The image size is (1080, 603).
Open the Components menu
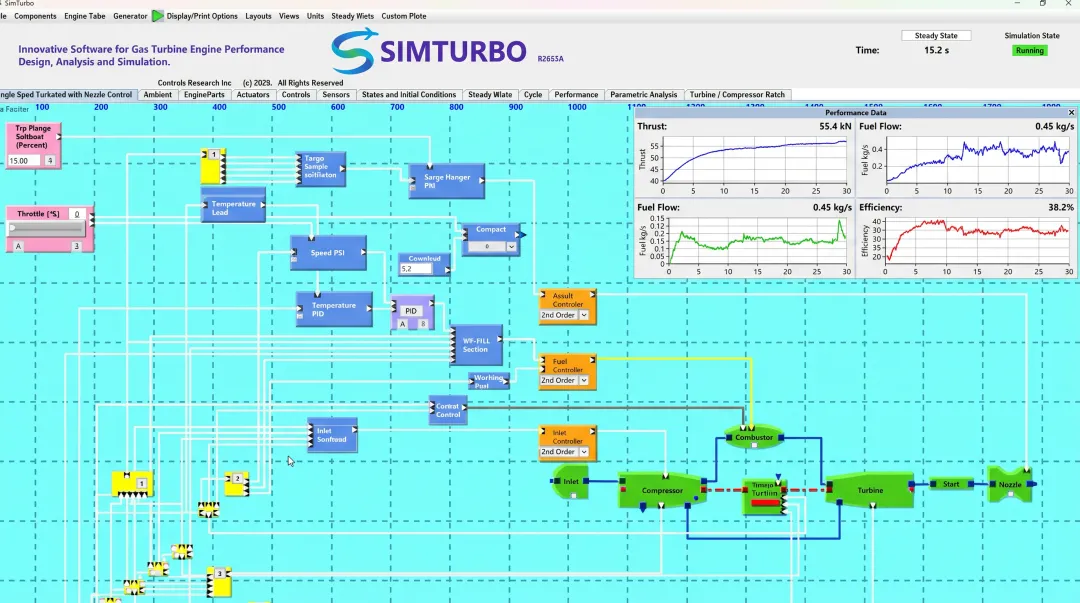point(35,16)
